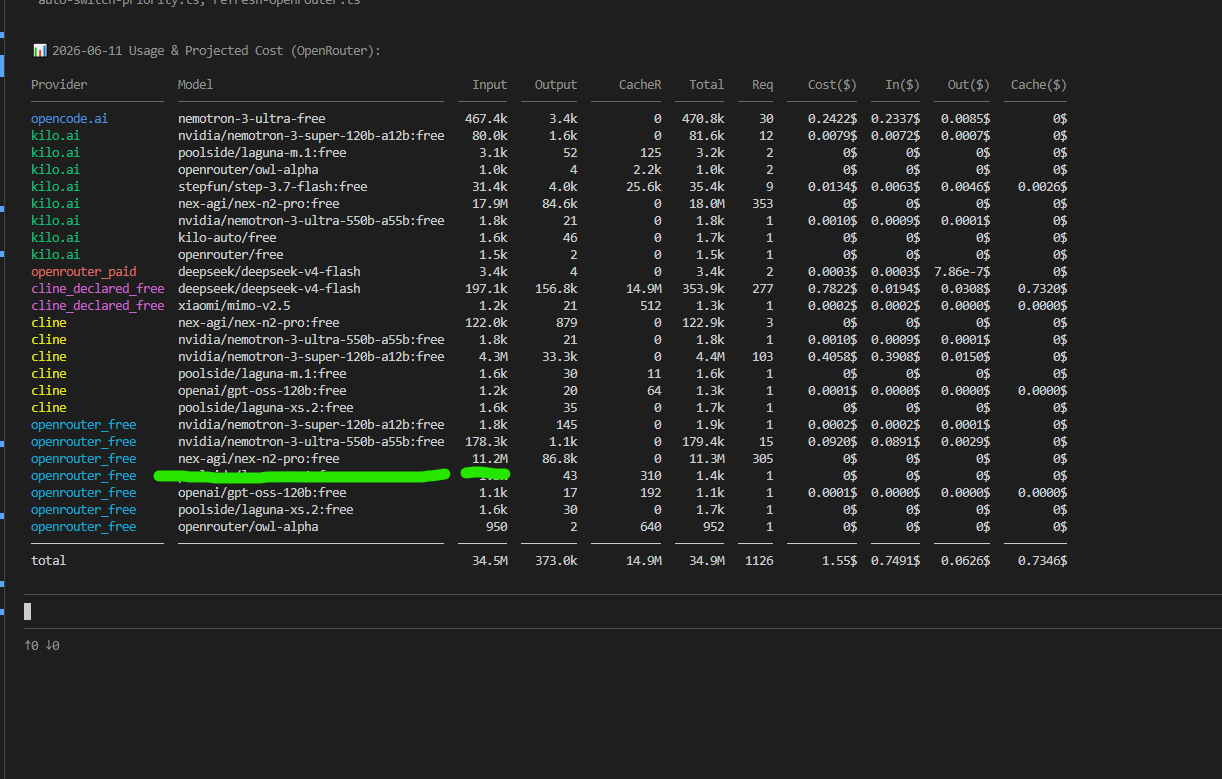Click the '305' request count

pos(763,459)
